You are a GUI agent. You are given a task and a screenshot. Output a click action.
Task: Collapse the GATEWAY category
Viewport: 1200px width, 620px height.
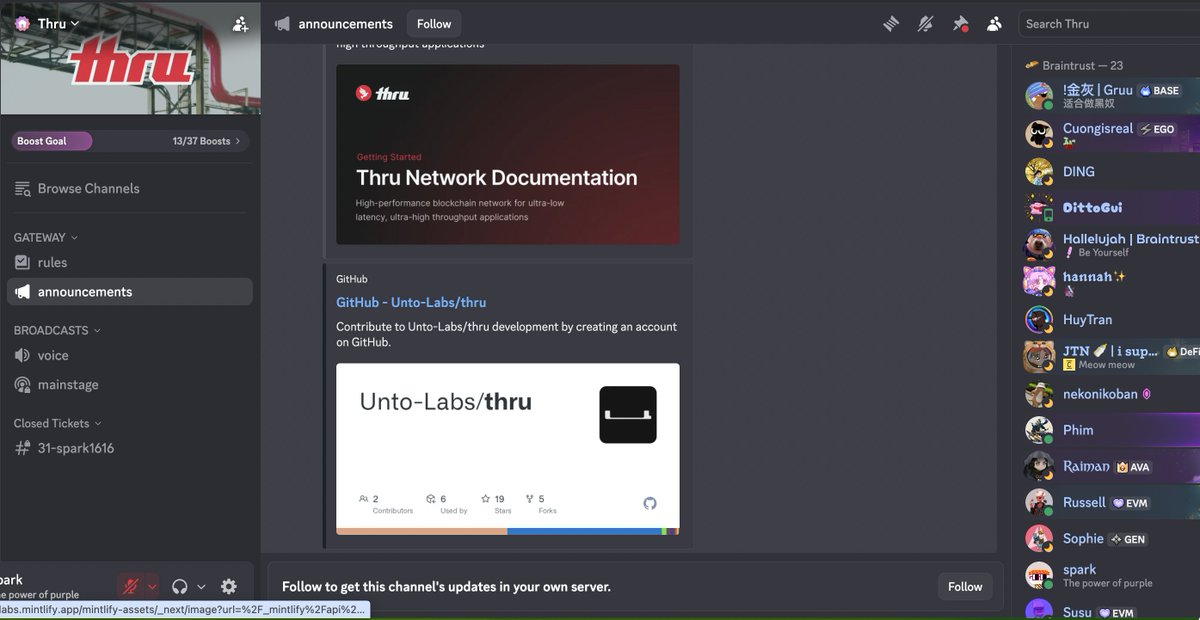coord(45,237)
